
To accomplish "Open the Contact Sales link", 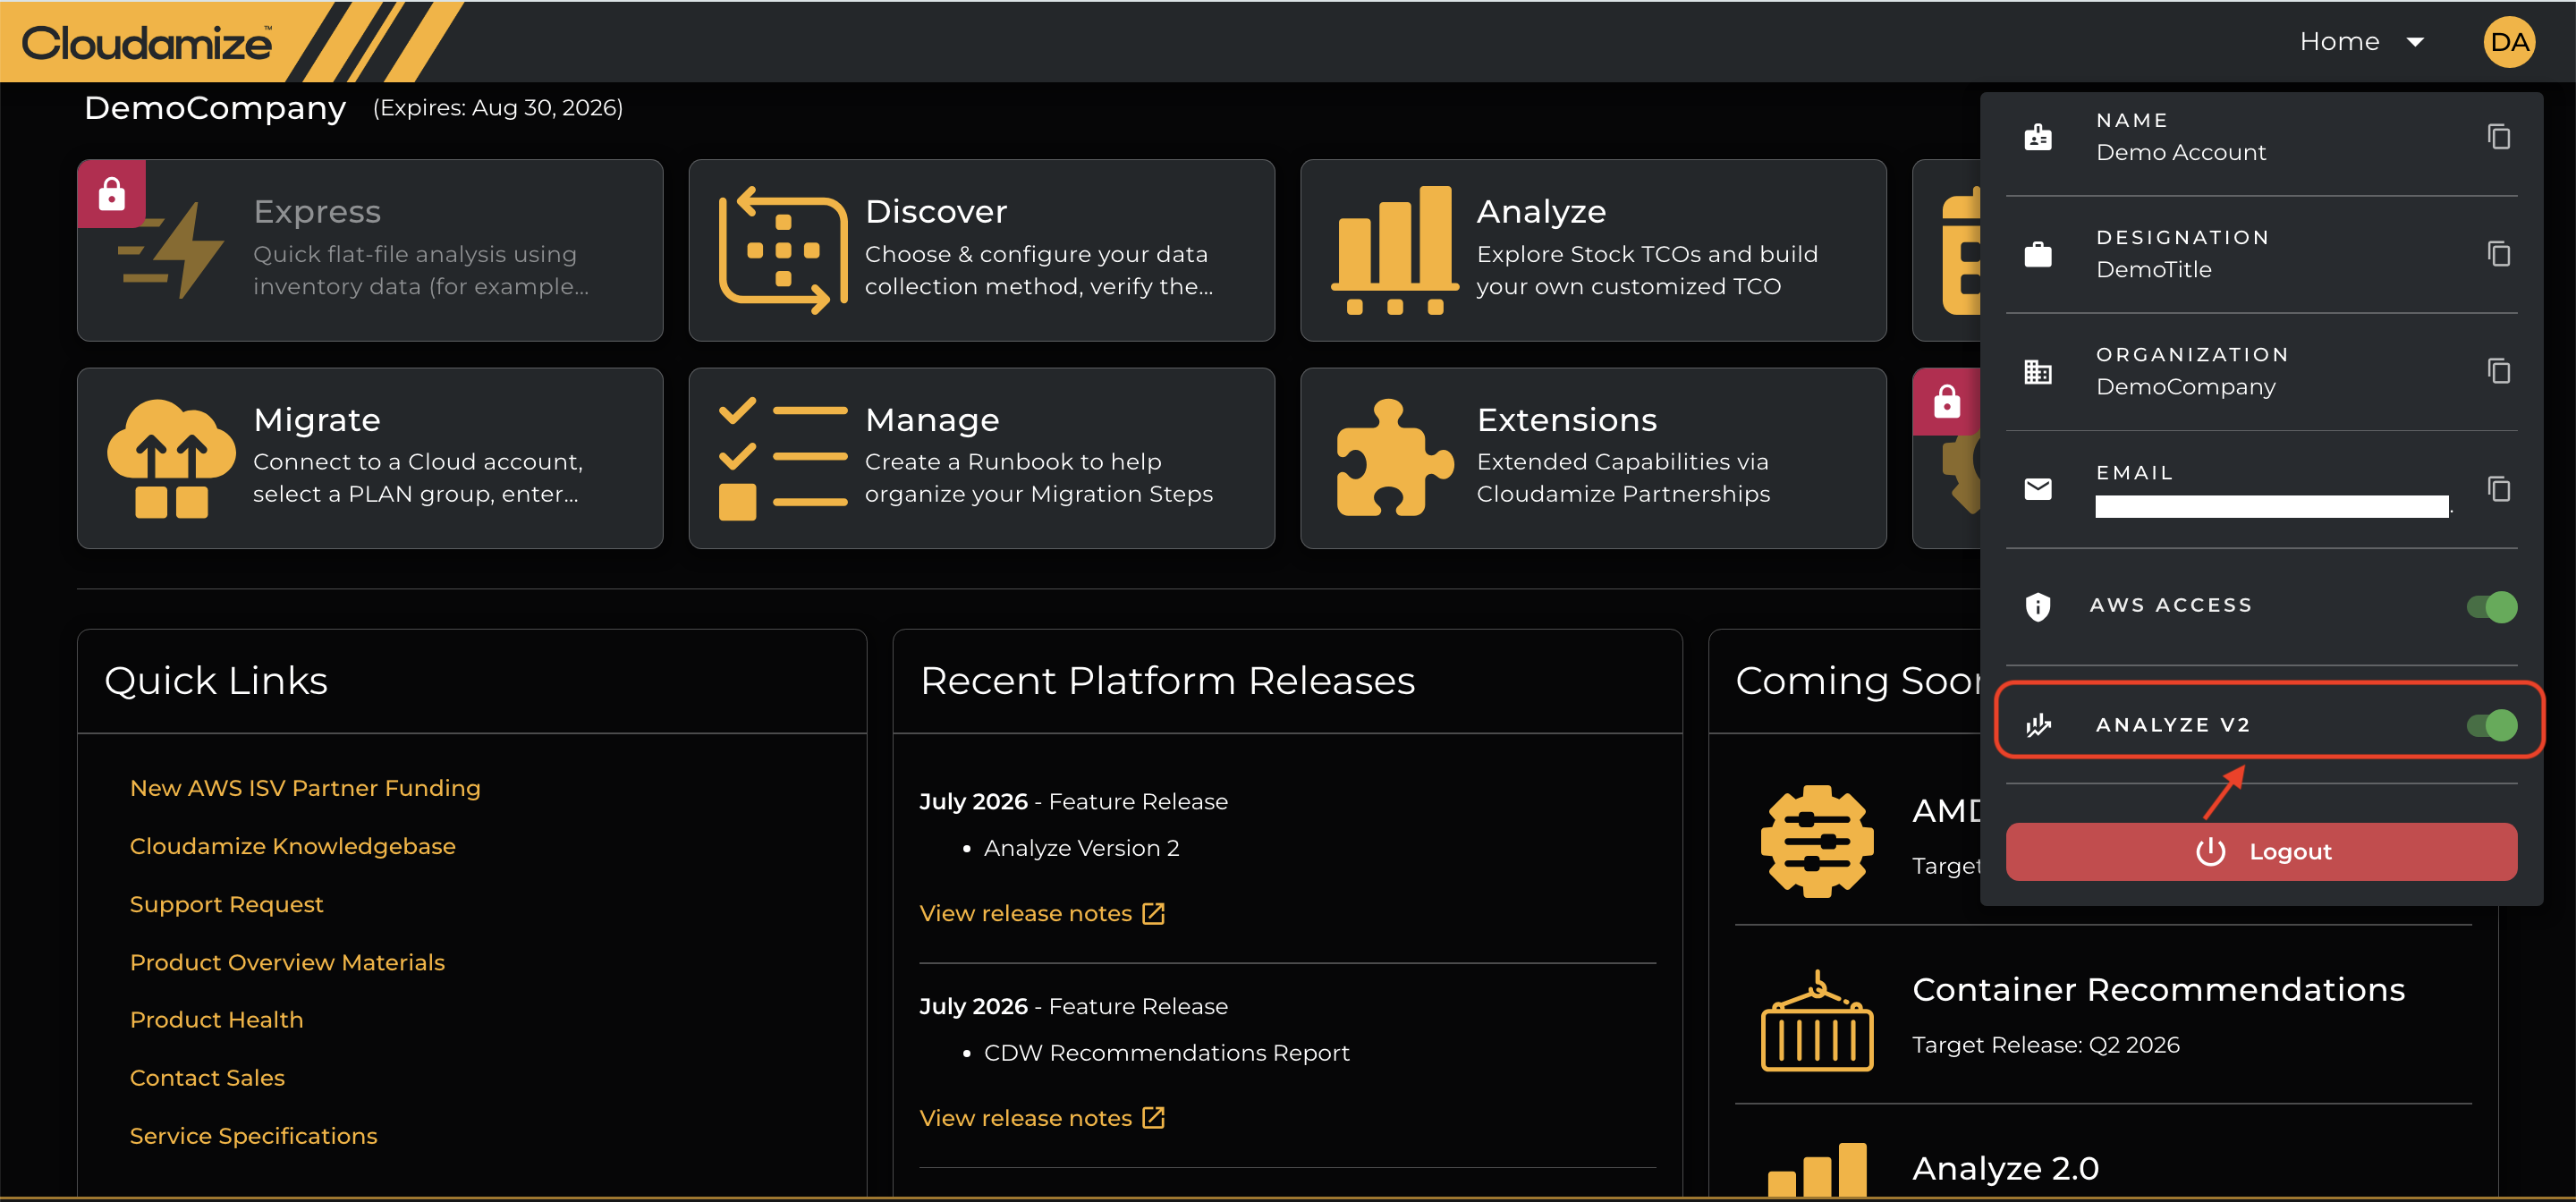I will 207,1077.
